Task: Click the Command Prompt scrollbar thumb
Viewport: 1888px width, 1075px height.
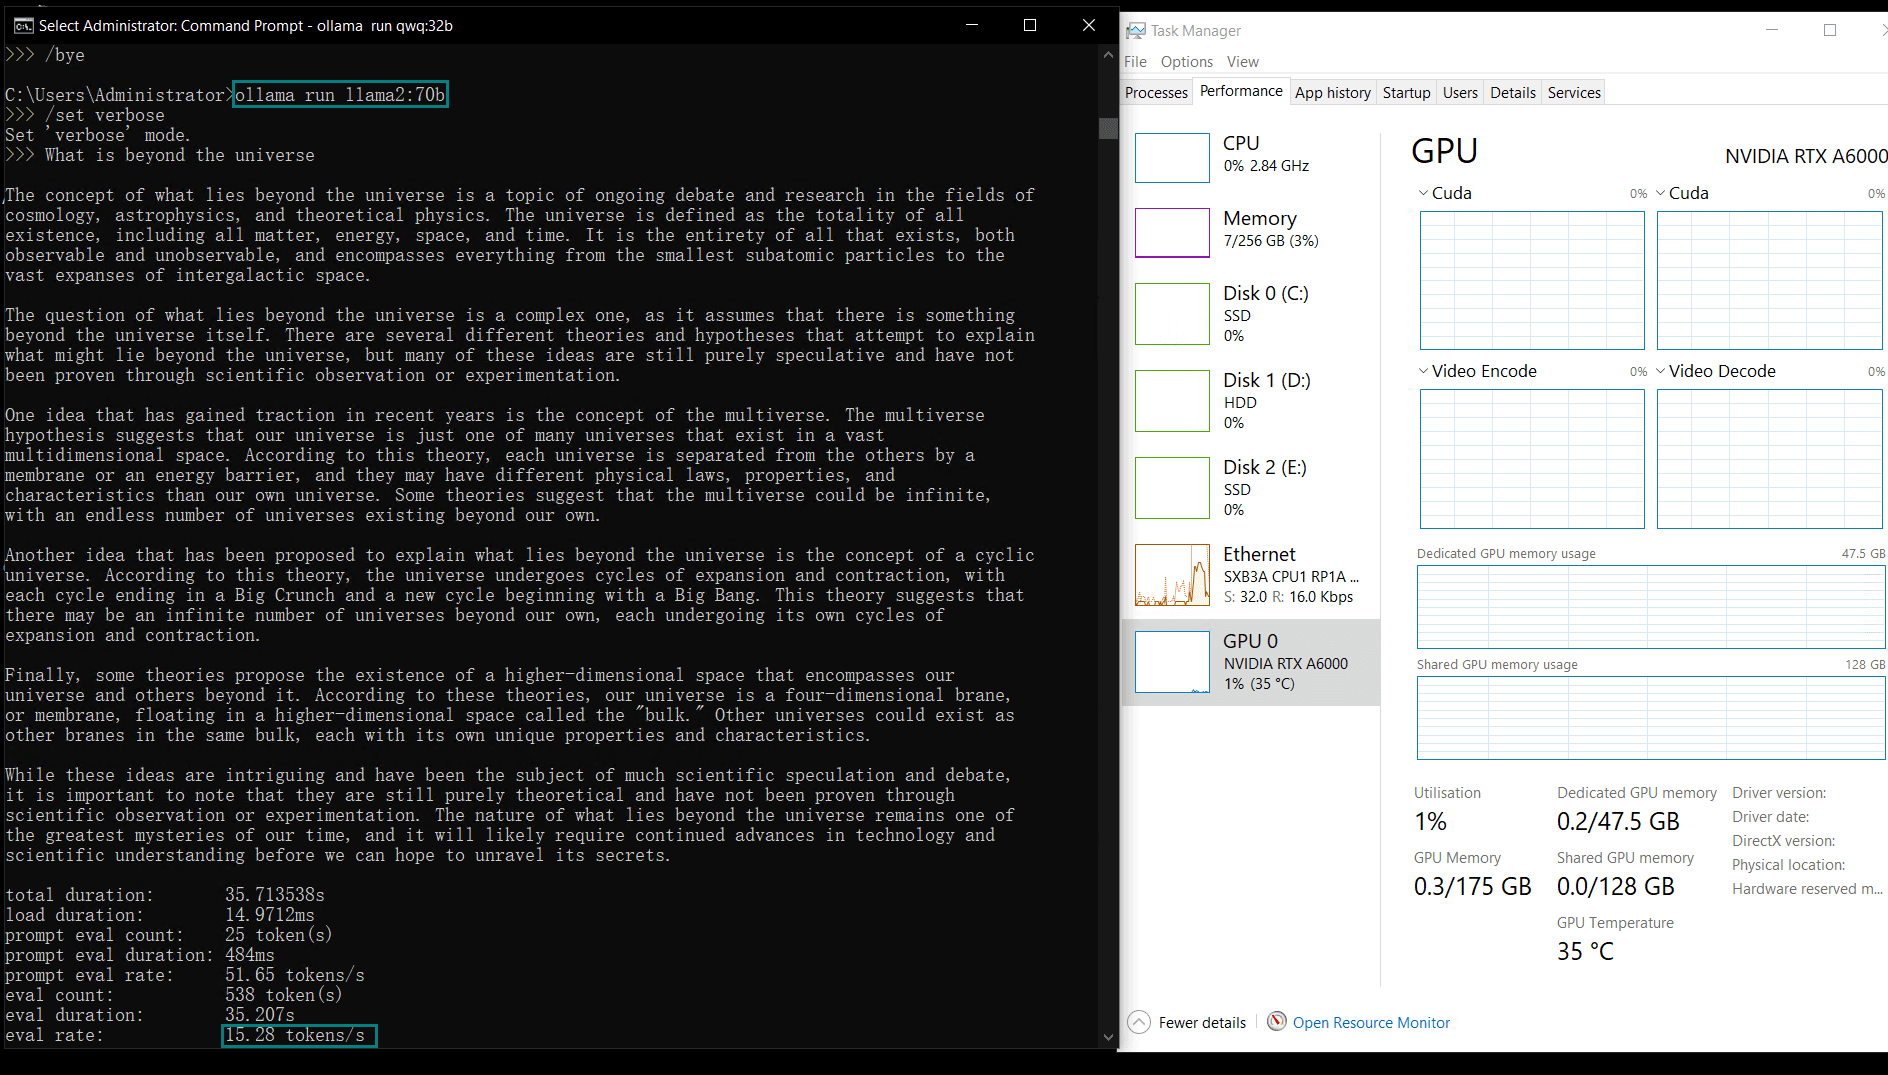Action: [1108, 128]
